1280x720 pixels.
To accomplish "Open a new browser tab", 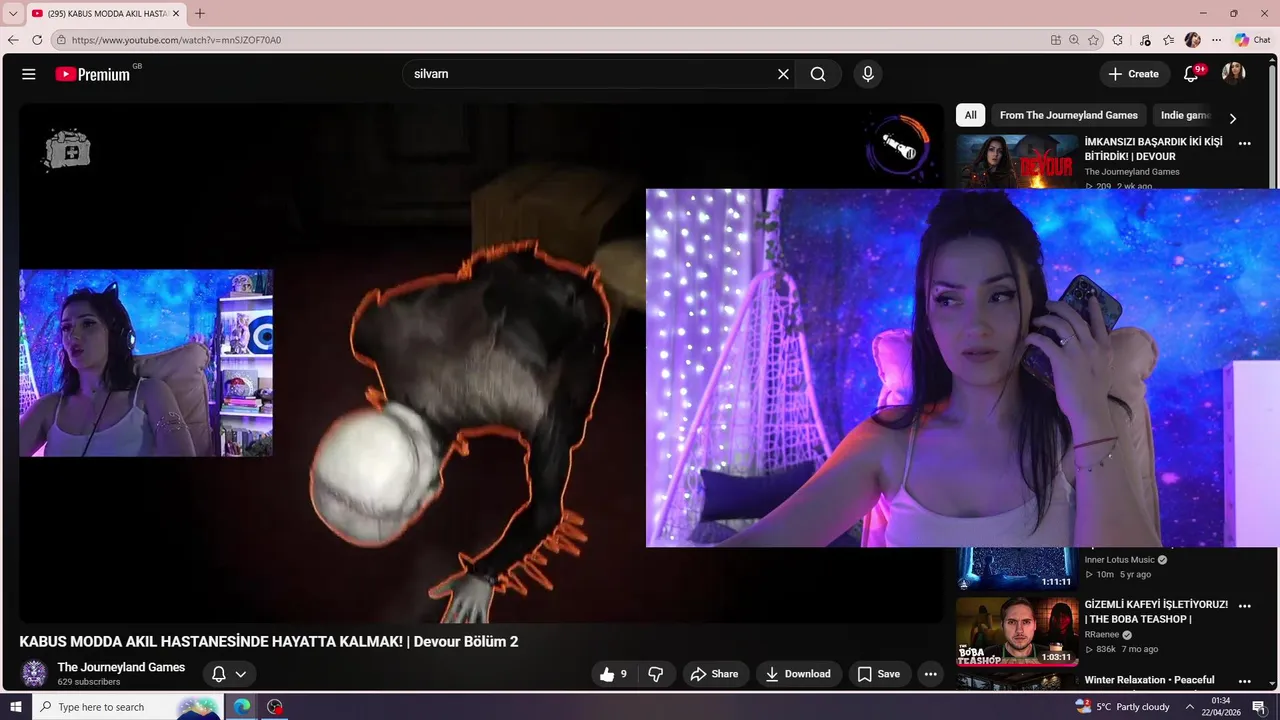I will click(x=200, y=13).
